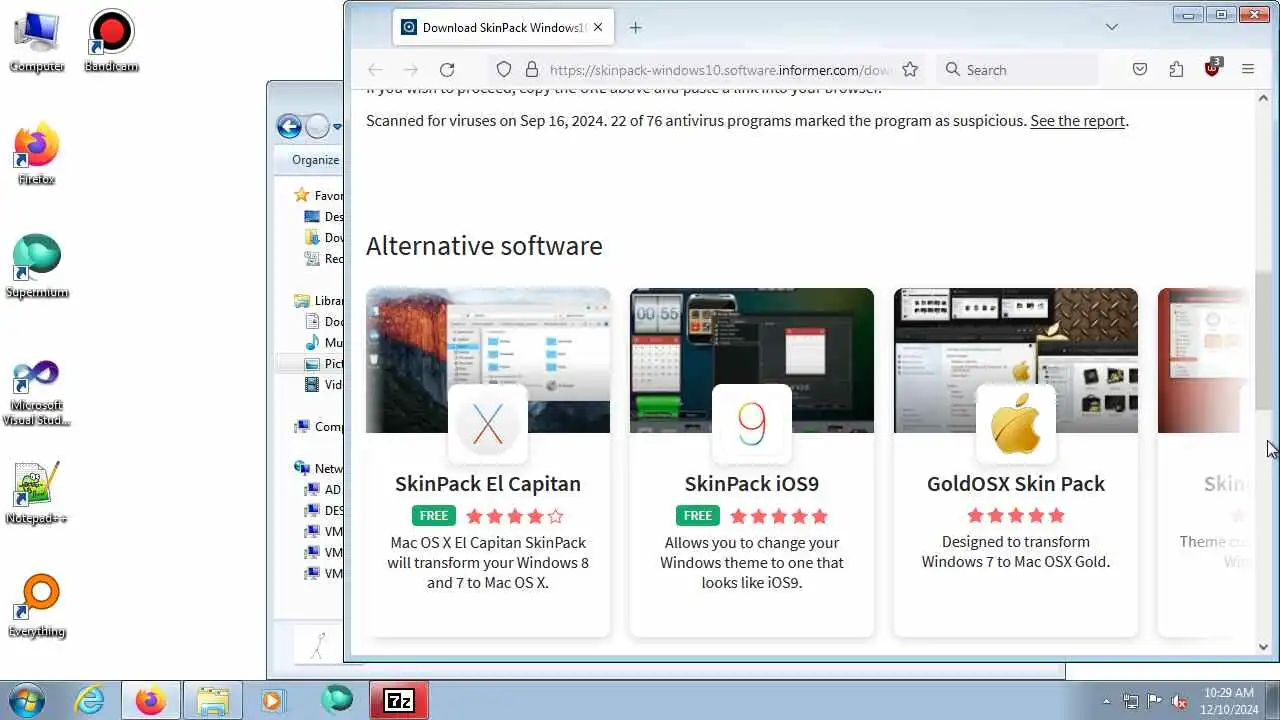The width and height of the screenshot is (1280, 720).
Task: Click the muted volume tray icon
Action: point(1179,701)
